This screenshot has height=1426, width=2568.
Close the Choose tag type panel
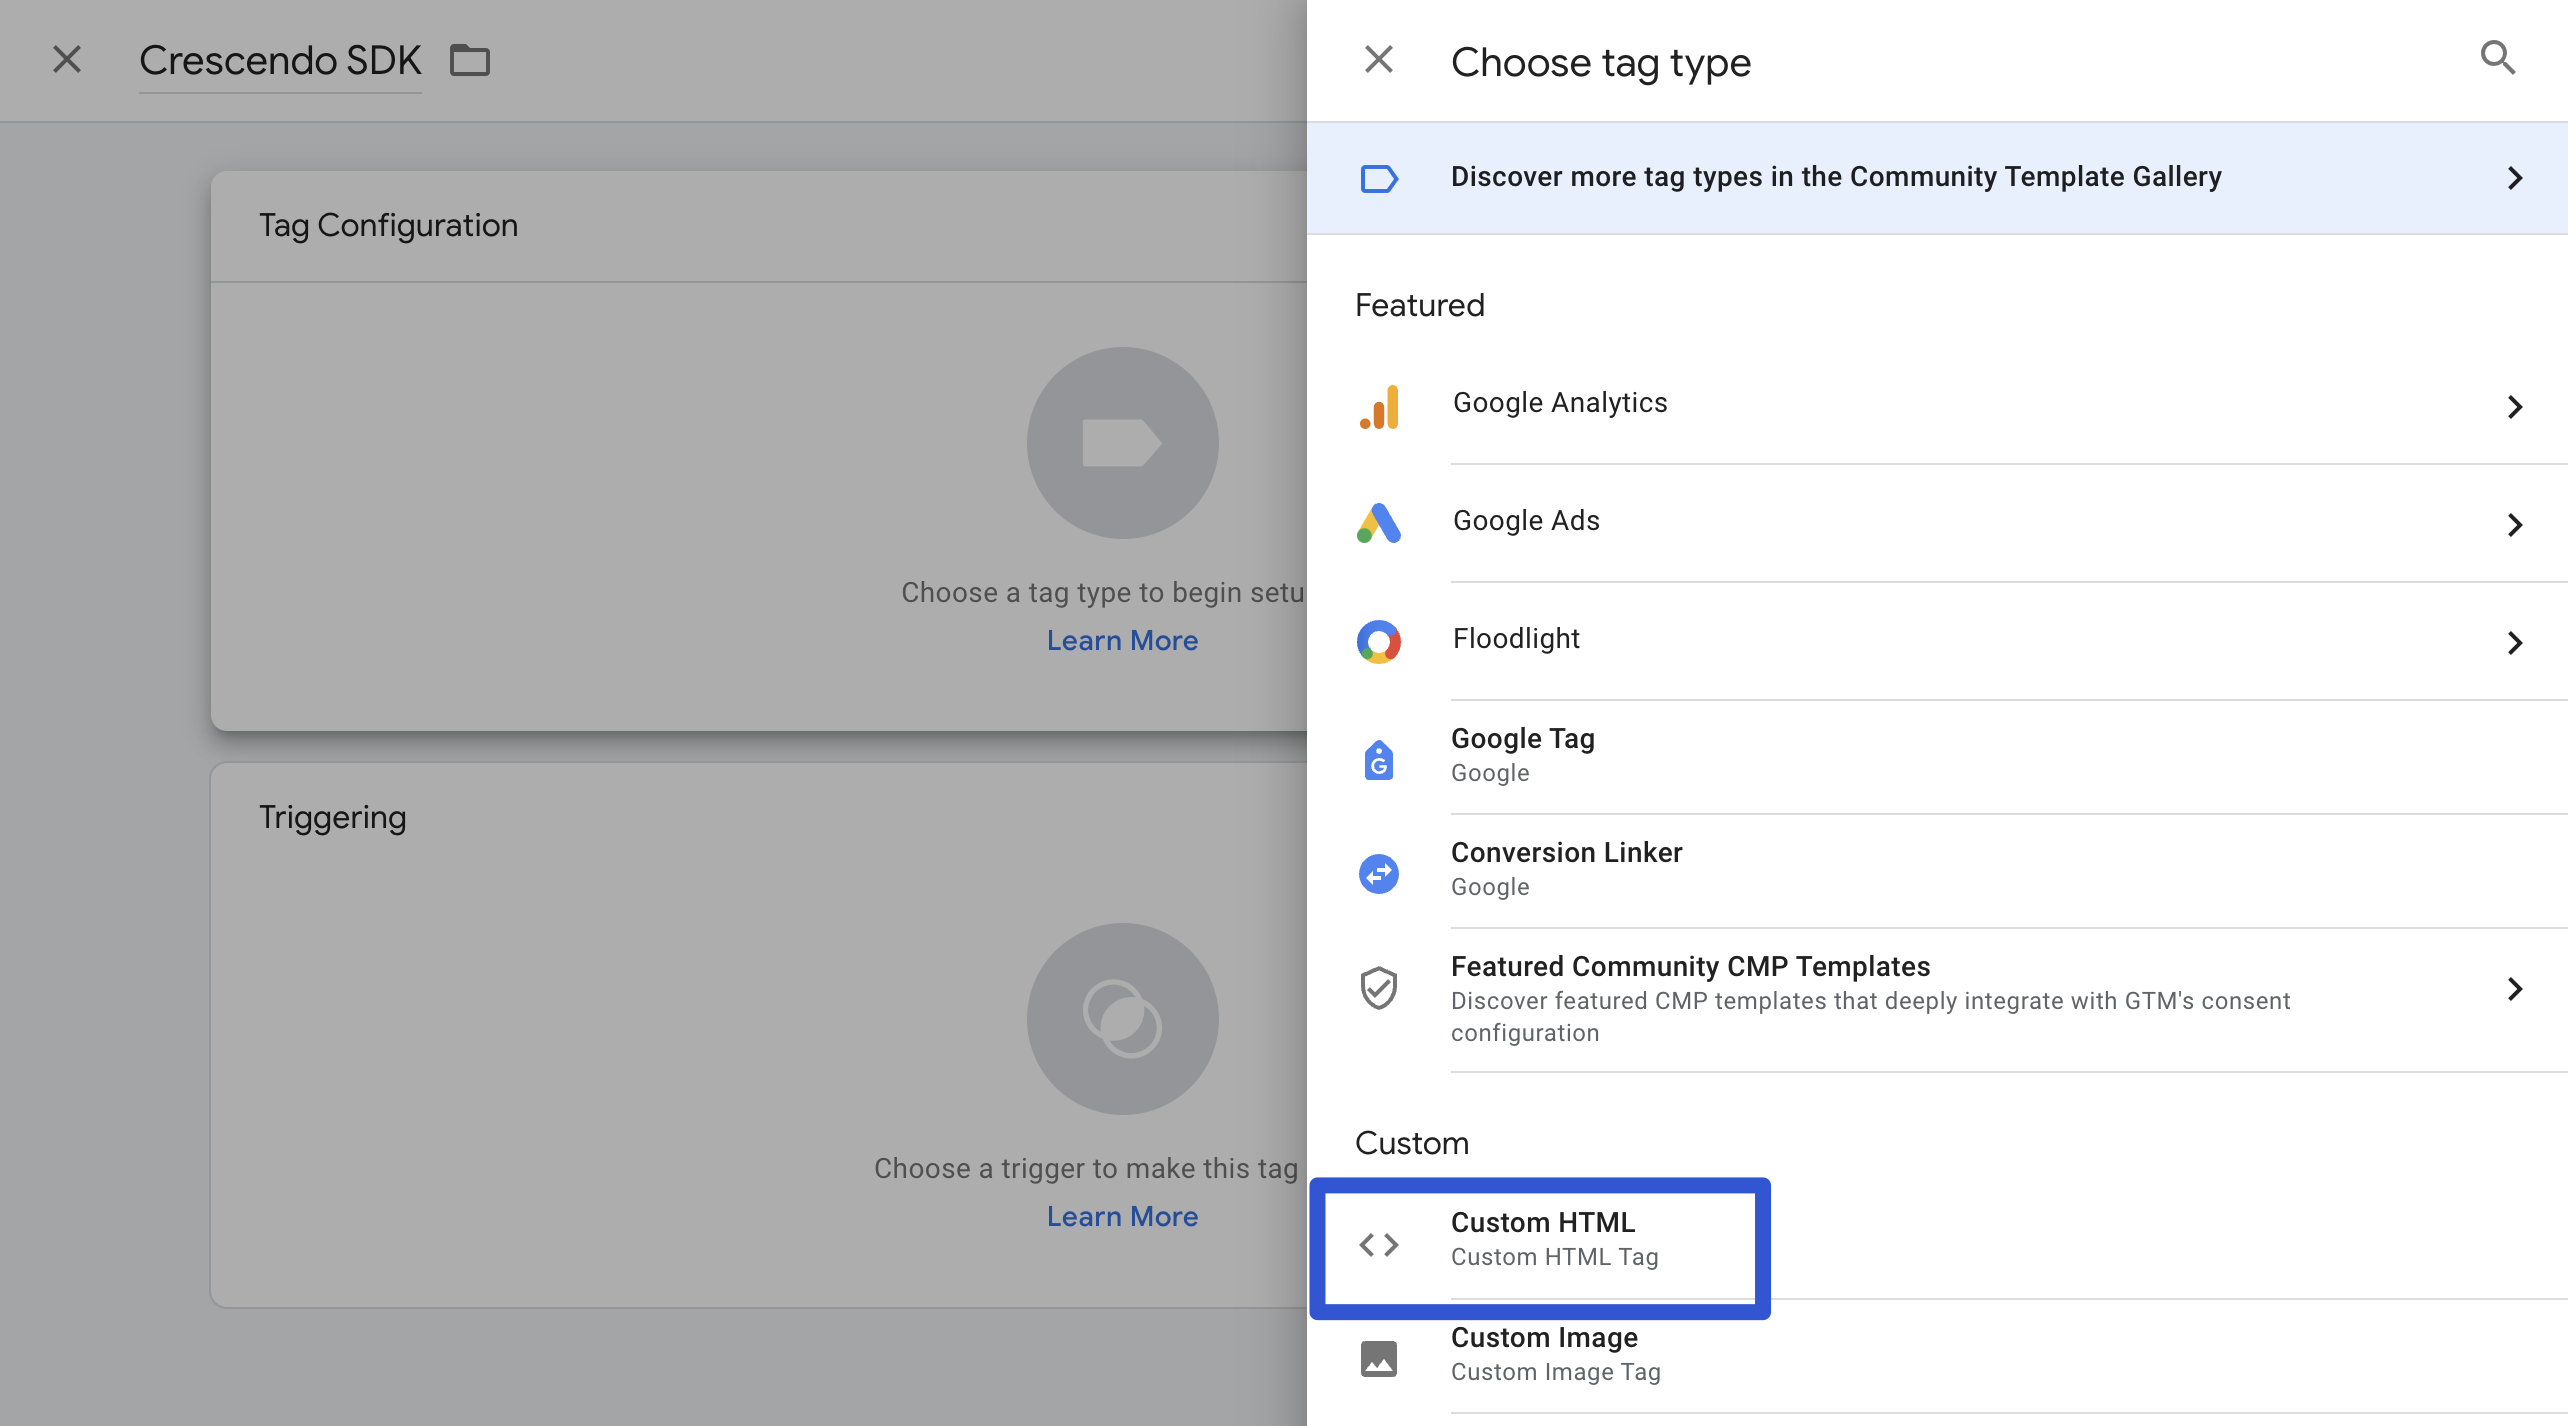click(1378, 60)
